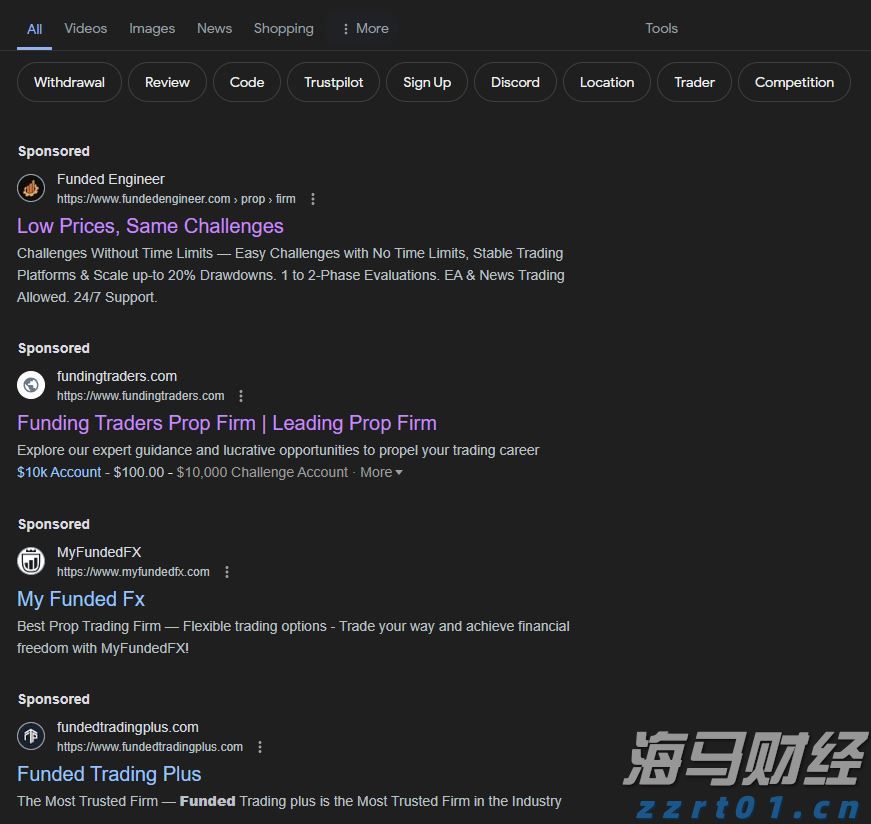Switch to the Videos tab
Image resolution: width=871 pixels, height=824 pixels.
click(85, 28)
